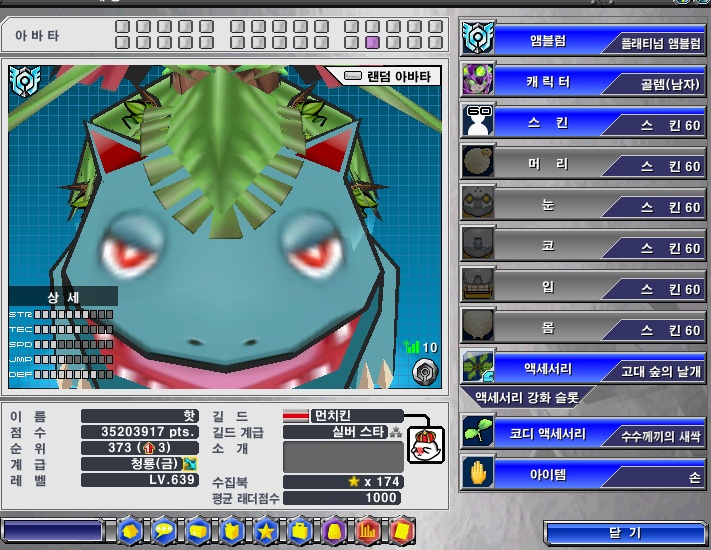This screenshot has width=711, height=550.
Task: Select the 앰블럼 category tab
Action: [x=548, y=41]
